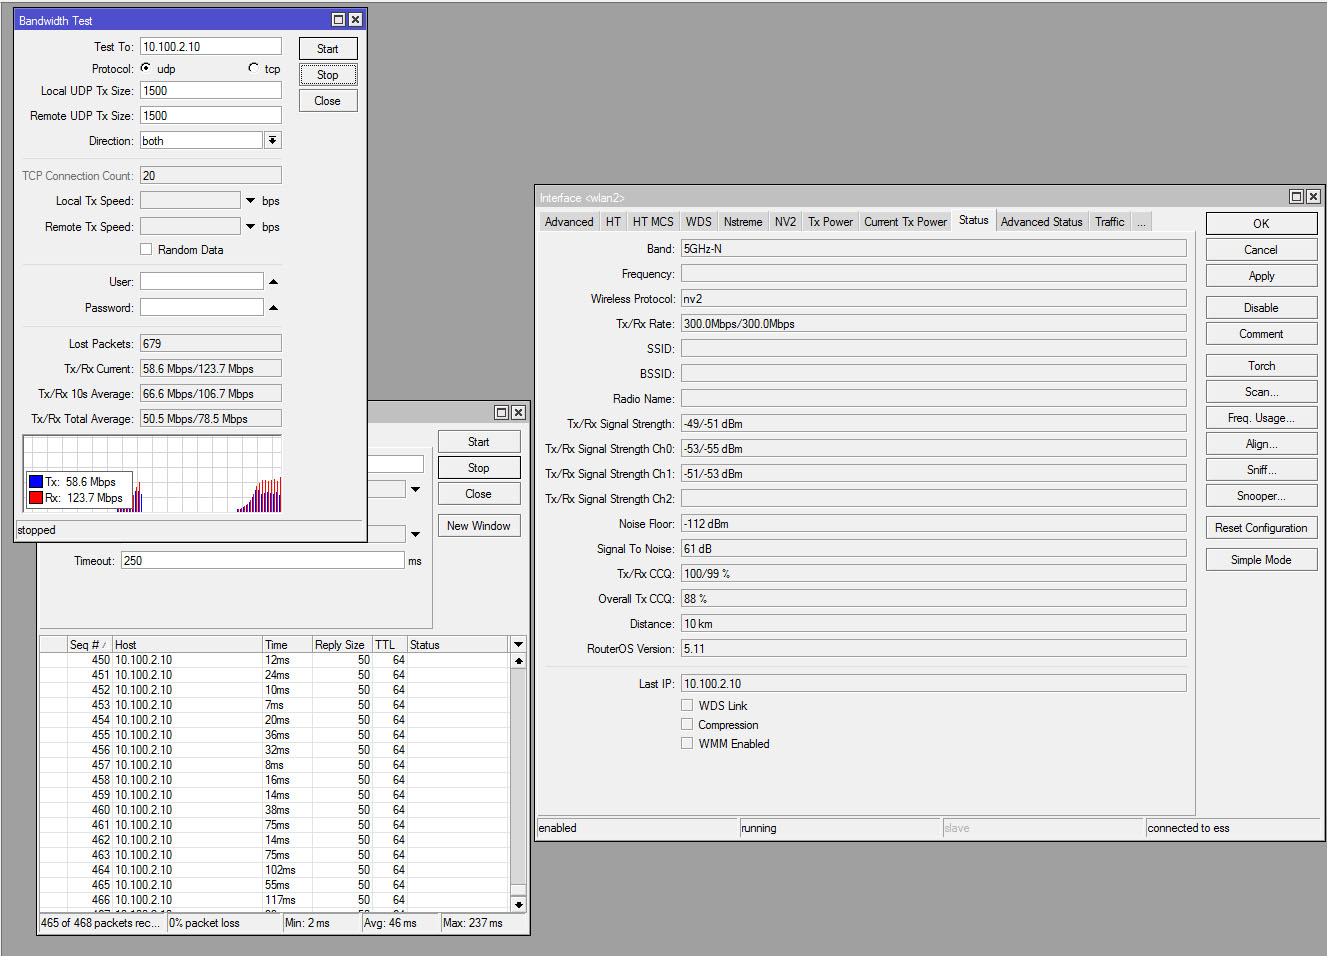Viewport: 1327px width, 956px height.
Task: Click scroll-up arrow in ping results list
Action: [x=518, y=661]
